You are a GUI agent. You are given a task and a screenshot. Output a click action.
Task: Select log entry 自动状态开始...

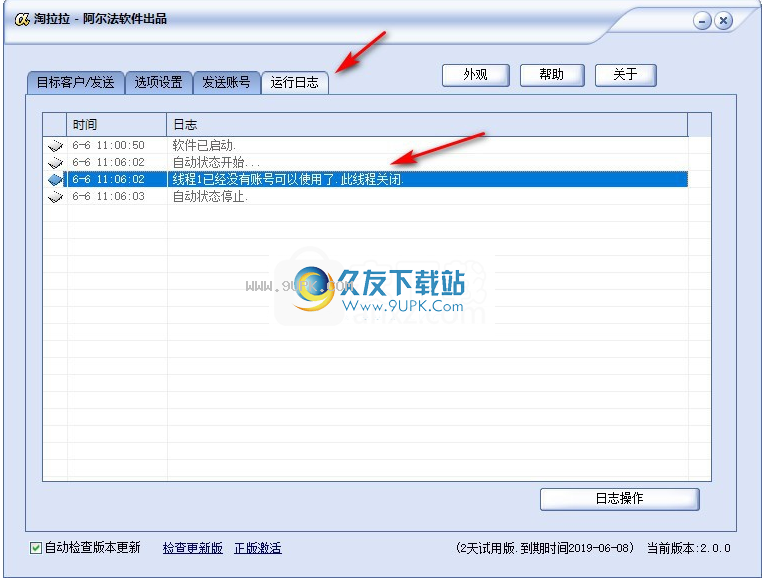pos(365,162)
